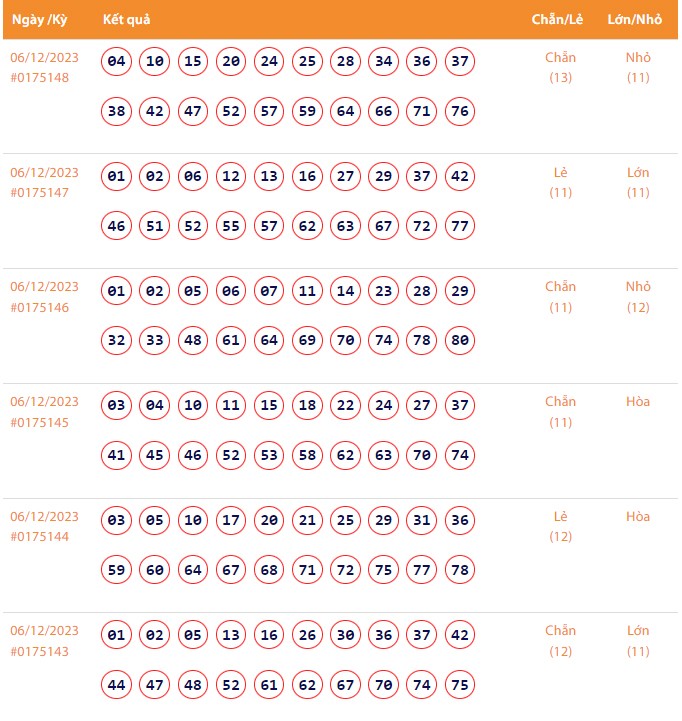Screen dimensions: 682x721
Task: Open draw #0175148 details
Action: point(41,78)
